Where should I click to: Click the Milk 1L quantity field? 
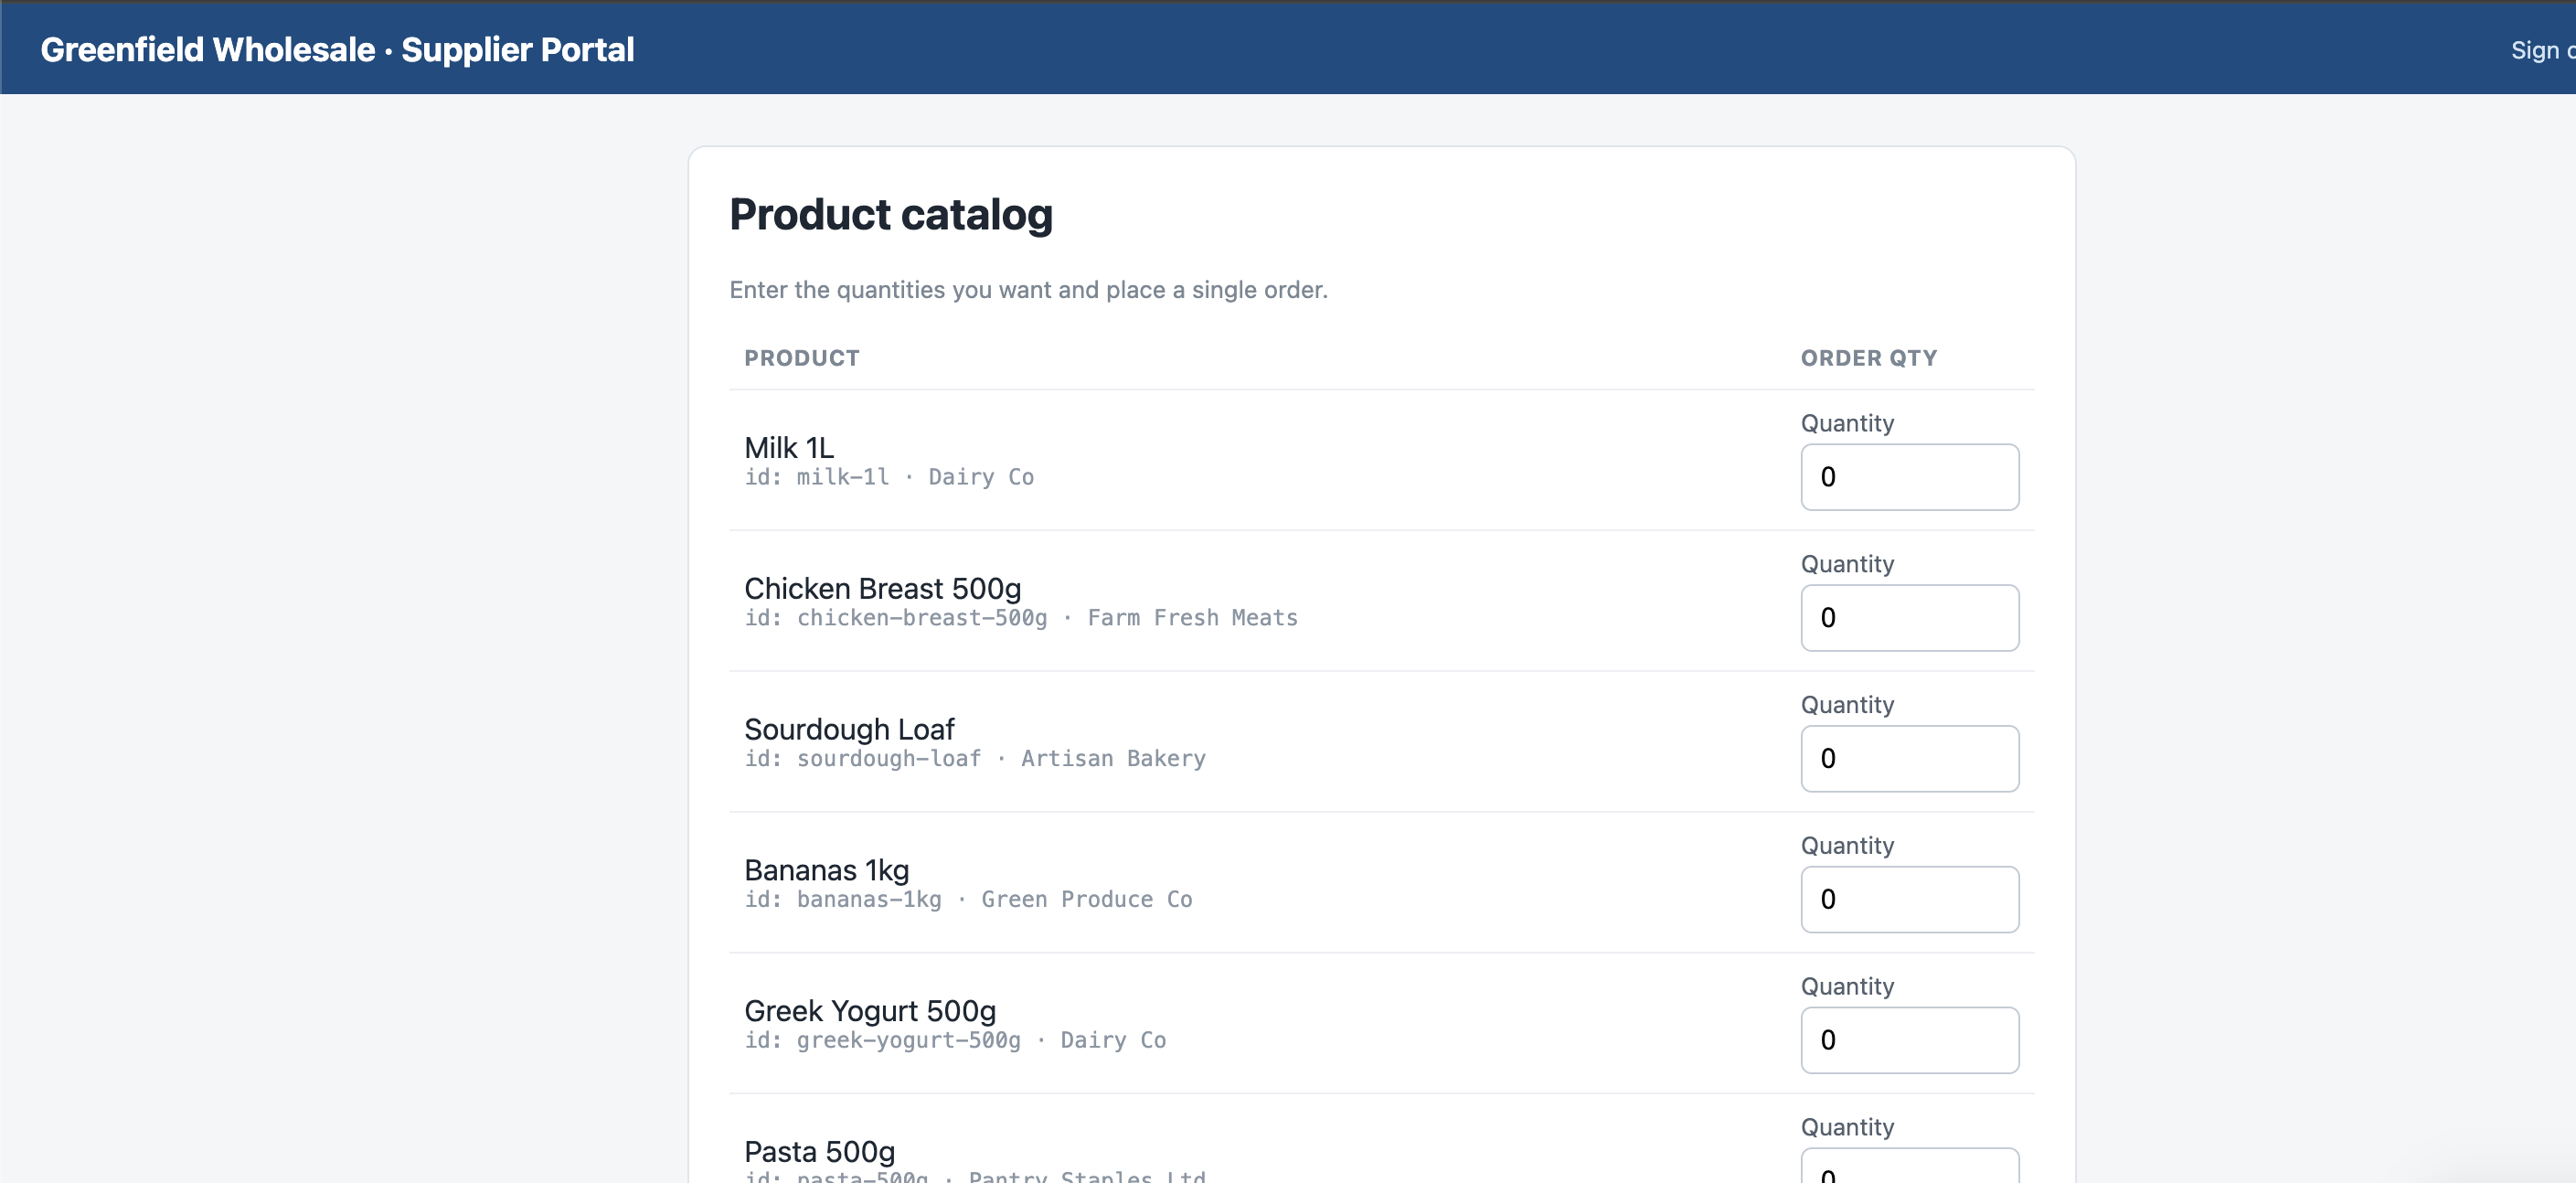tap(1909, 477)
